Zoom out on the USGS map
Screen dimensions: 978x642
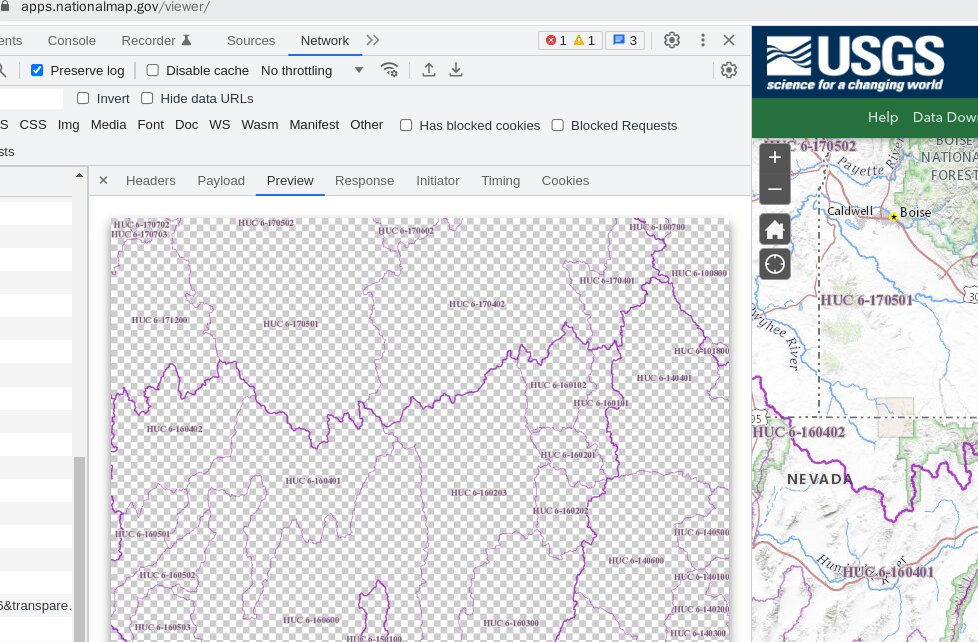click(x=775, y=189)
